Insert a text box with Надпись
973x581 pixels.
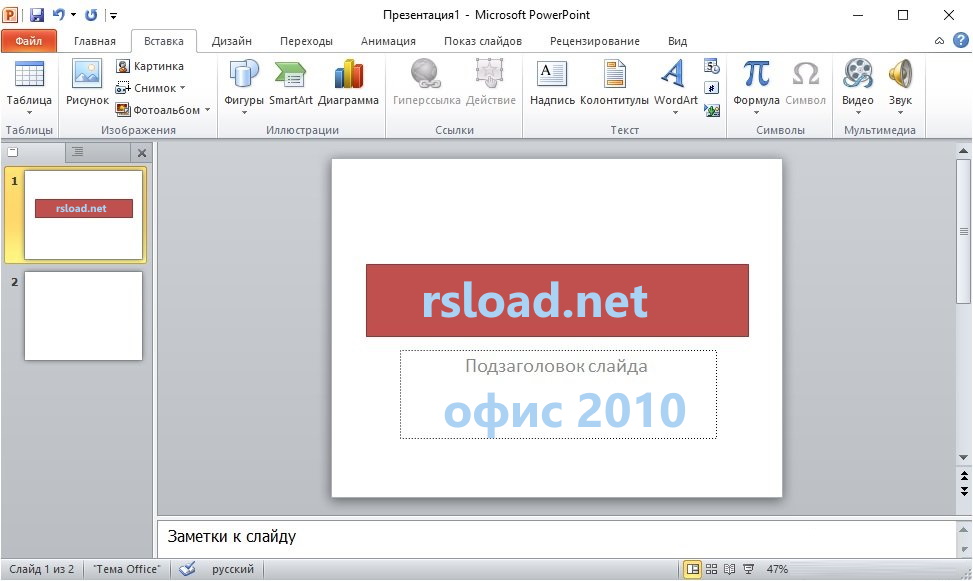tap(552, 83)
